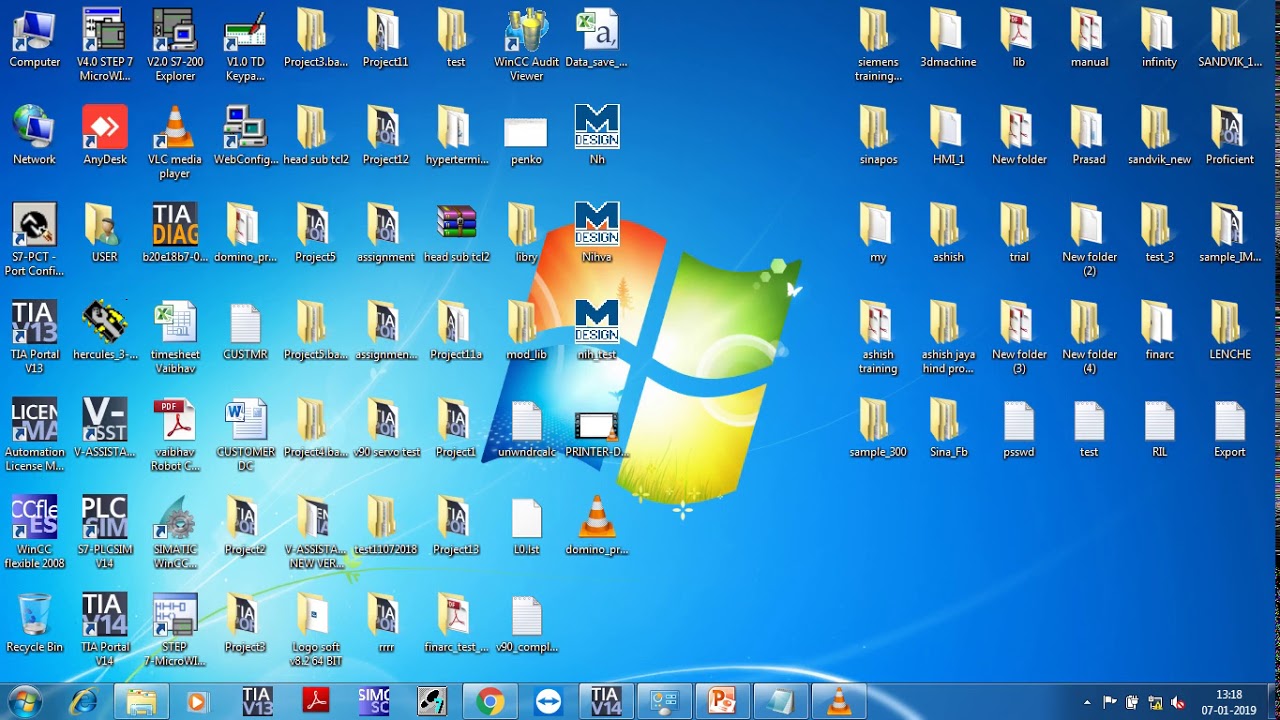Select the Nihva M Design icon
The width and height of the screenshot is (1280, 720).
[x=597, y=233]
